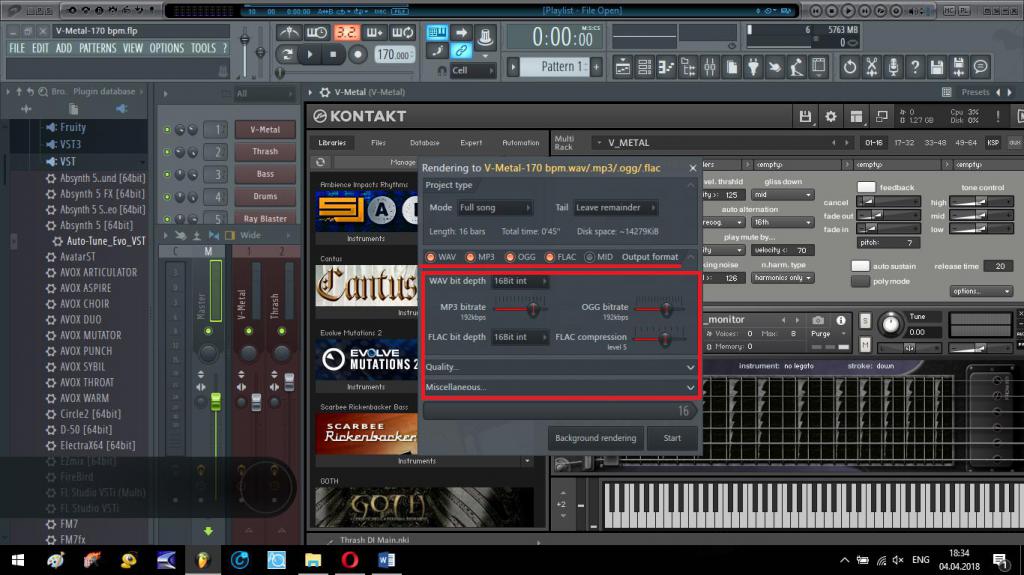Click Kontakt refresh libraries icon
This screenshot has height=575, width=1024.
pos(321,162)
